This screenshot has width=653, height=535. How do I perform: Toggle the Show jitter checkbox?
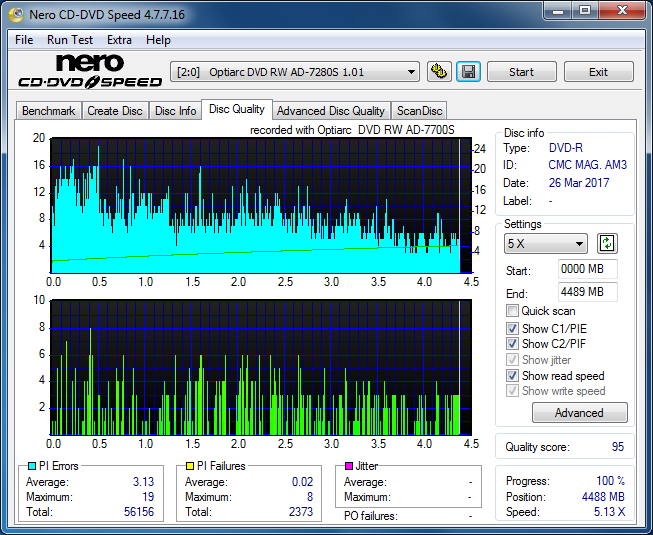512,359
